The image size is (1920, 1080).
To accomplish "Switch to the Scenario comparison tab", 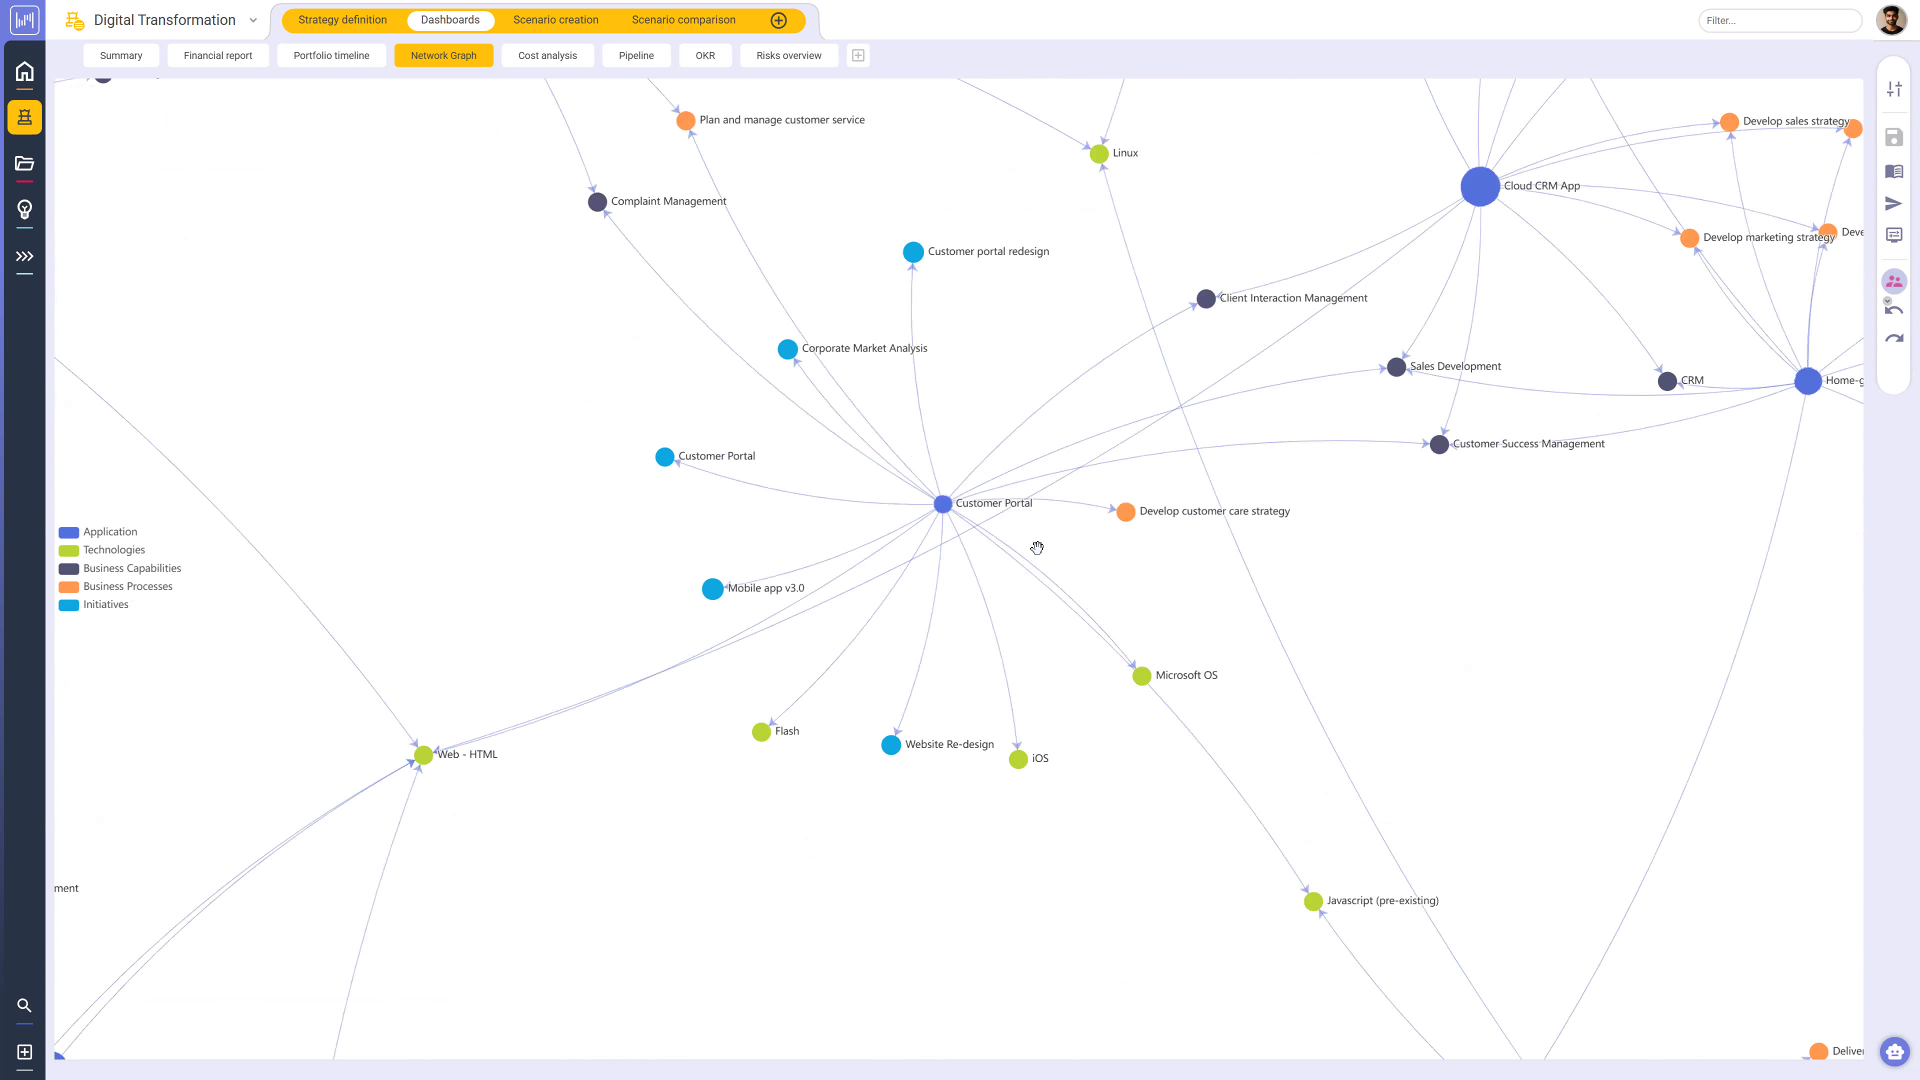I will pyautogui.click(x=683, y=19).
